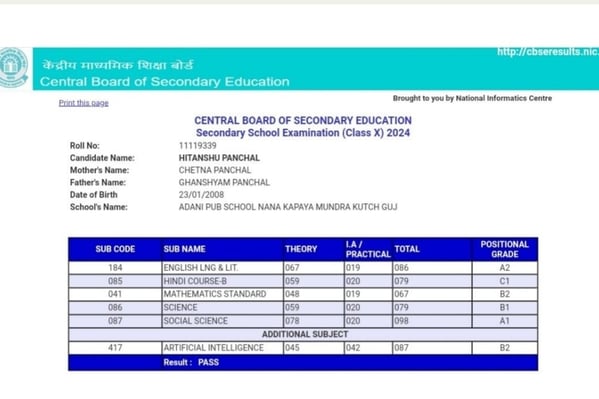Click the 'Print this page' link
Image resolution: width=599 pixels, height=399 pixels.
[84, 103]
